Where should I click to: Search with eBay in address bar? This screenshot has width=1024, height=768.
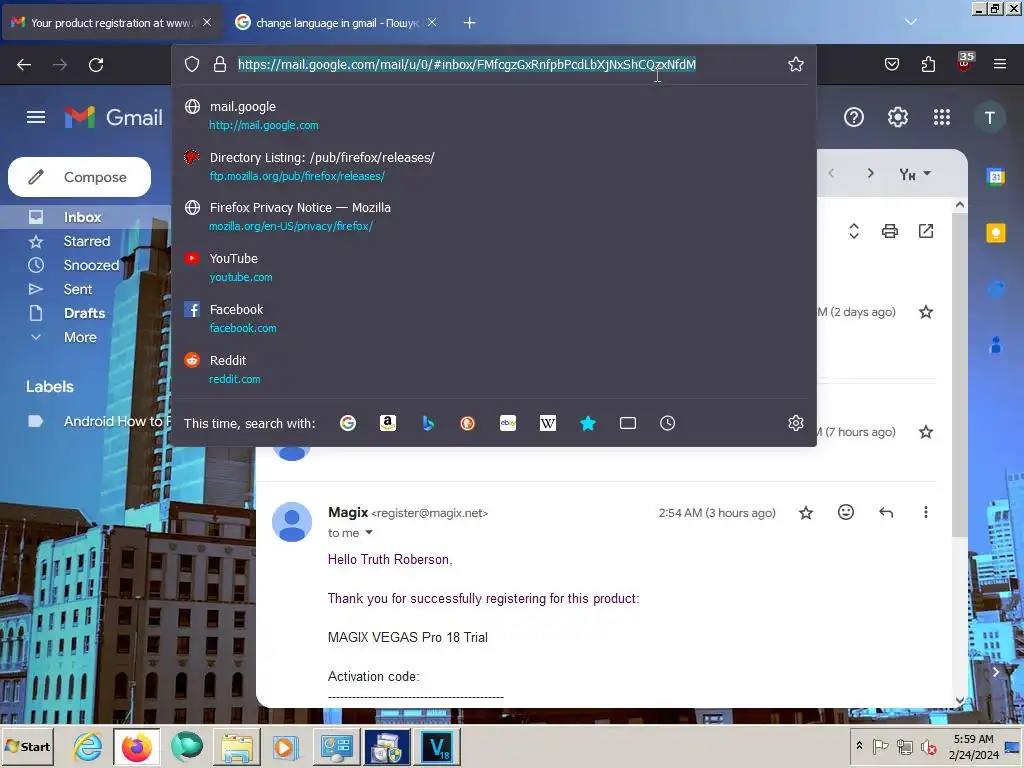pyautogui.click(x=507, y=423)
